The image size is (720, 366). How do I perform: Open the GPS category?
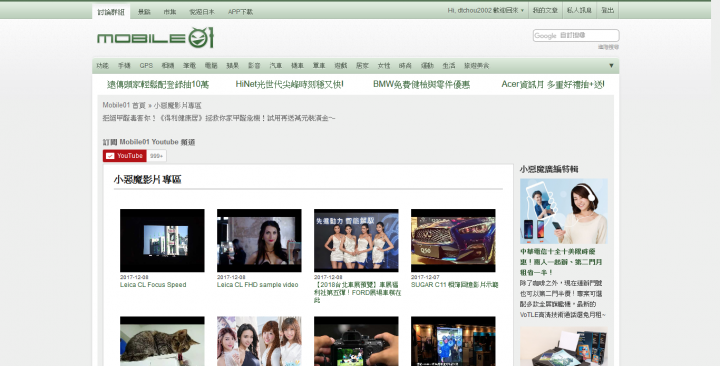click(x=146, y=66)
